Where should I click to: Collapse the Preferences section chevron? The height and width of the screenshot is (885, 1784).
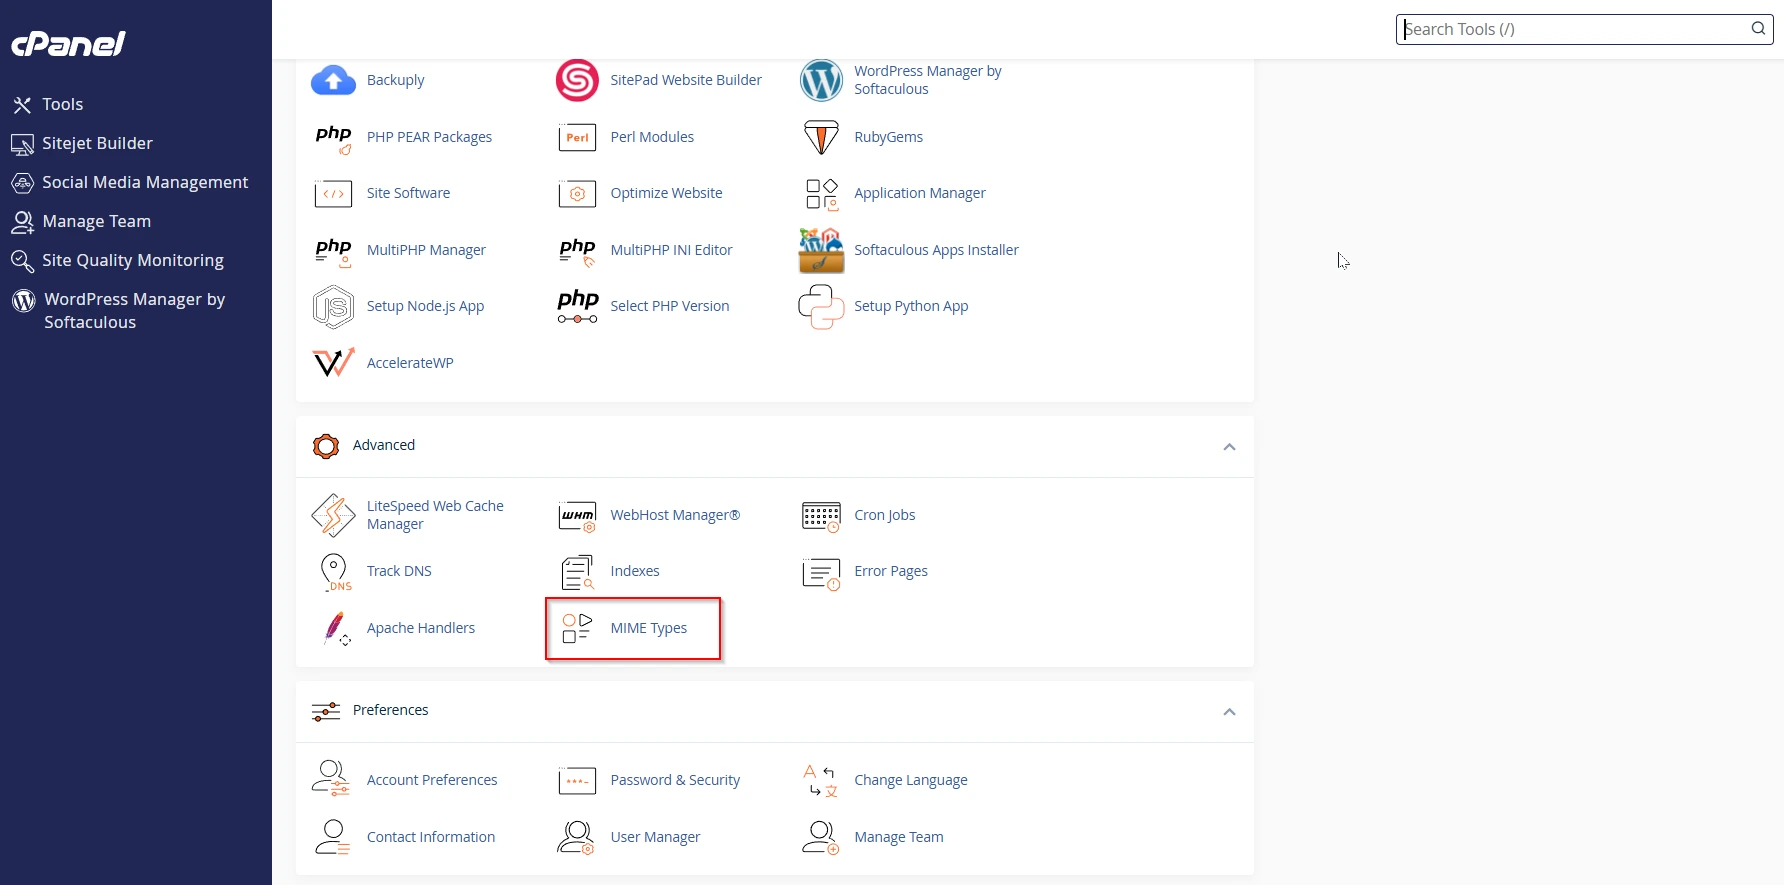1229,712
